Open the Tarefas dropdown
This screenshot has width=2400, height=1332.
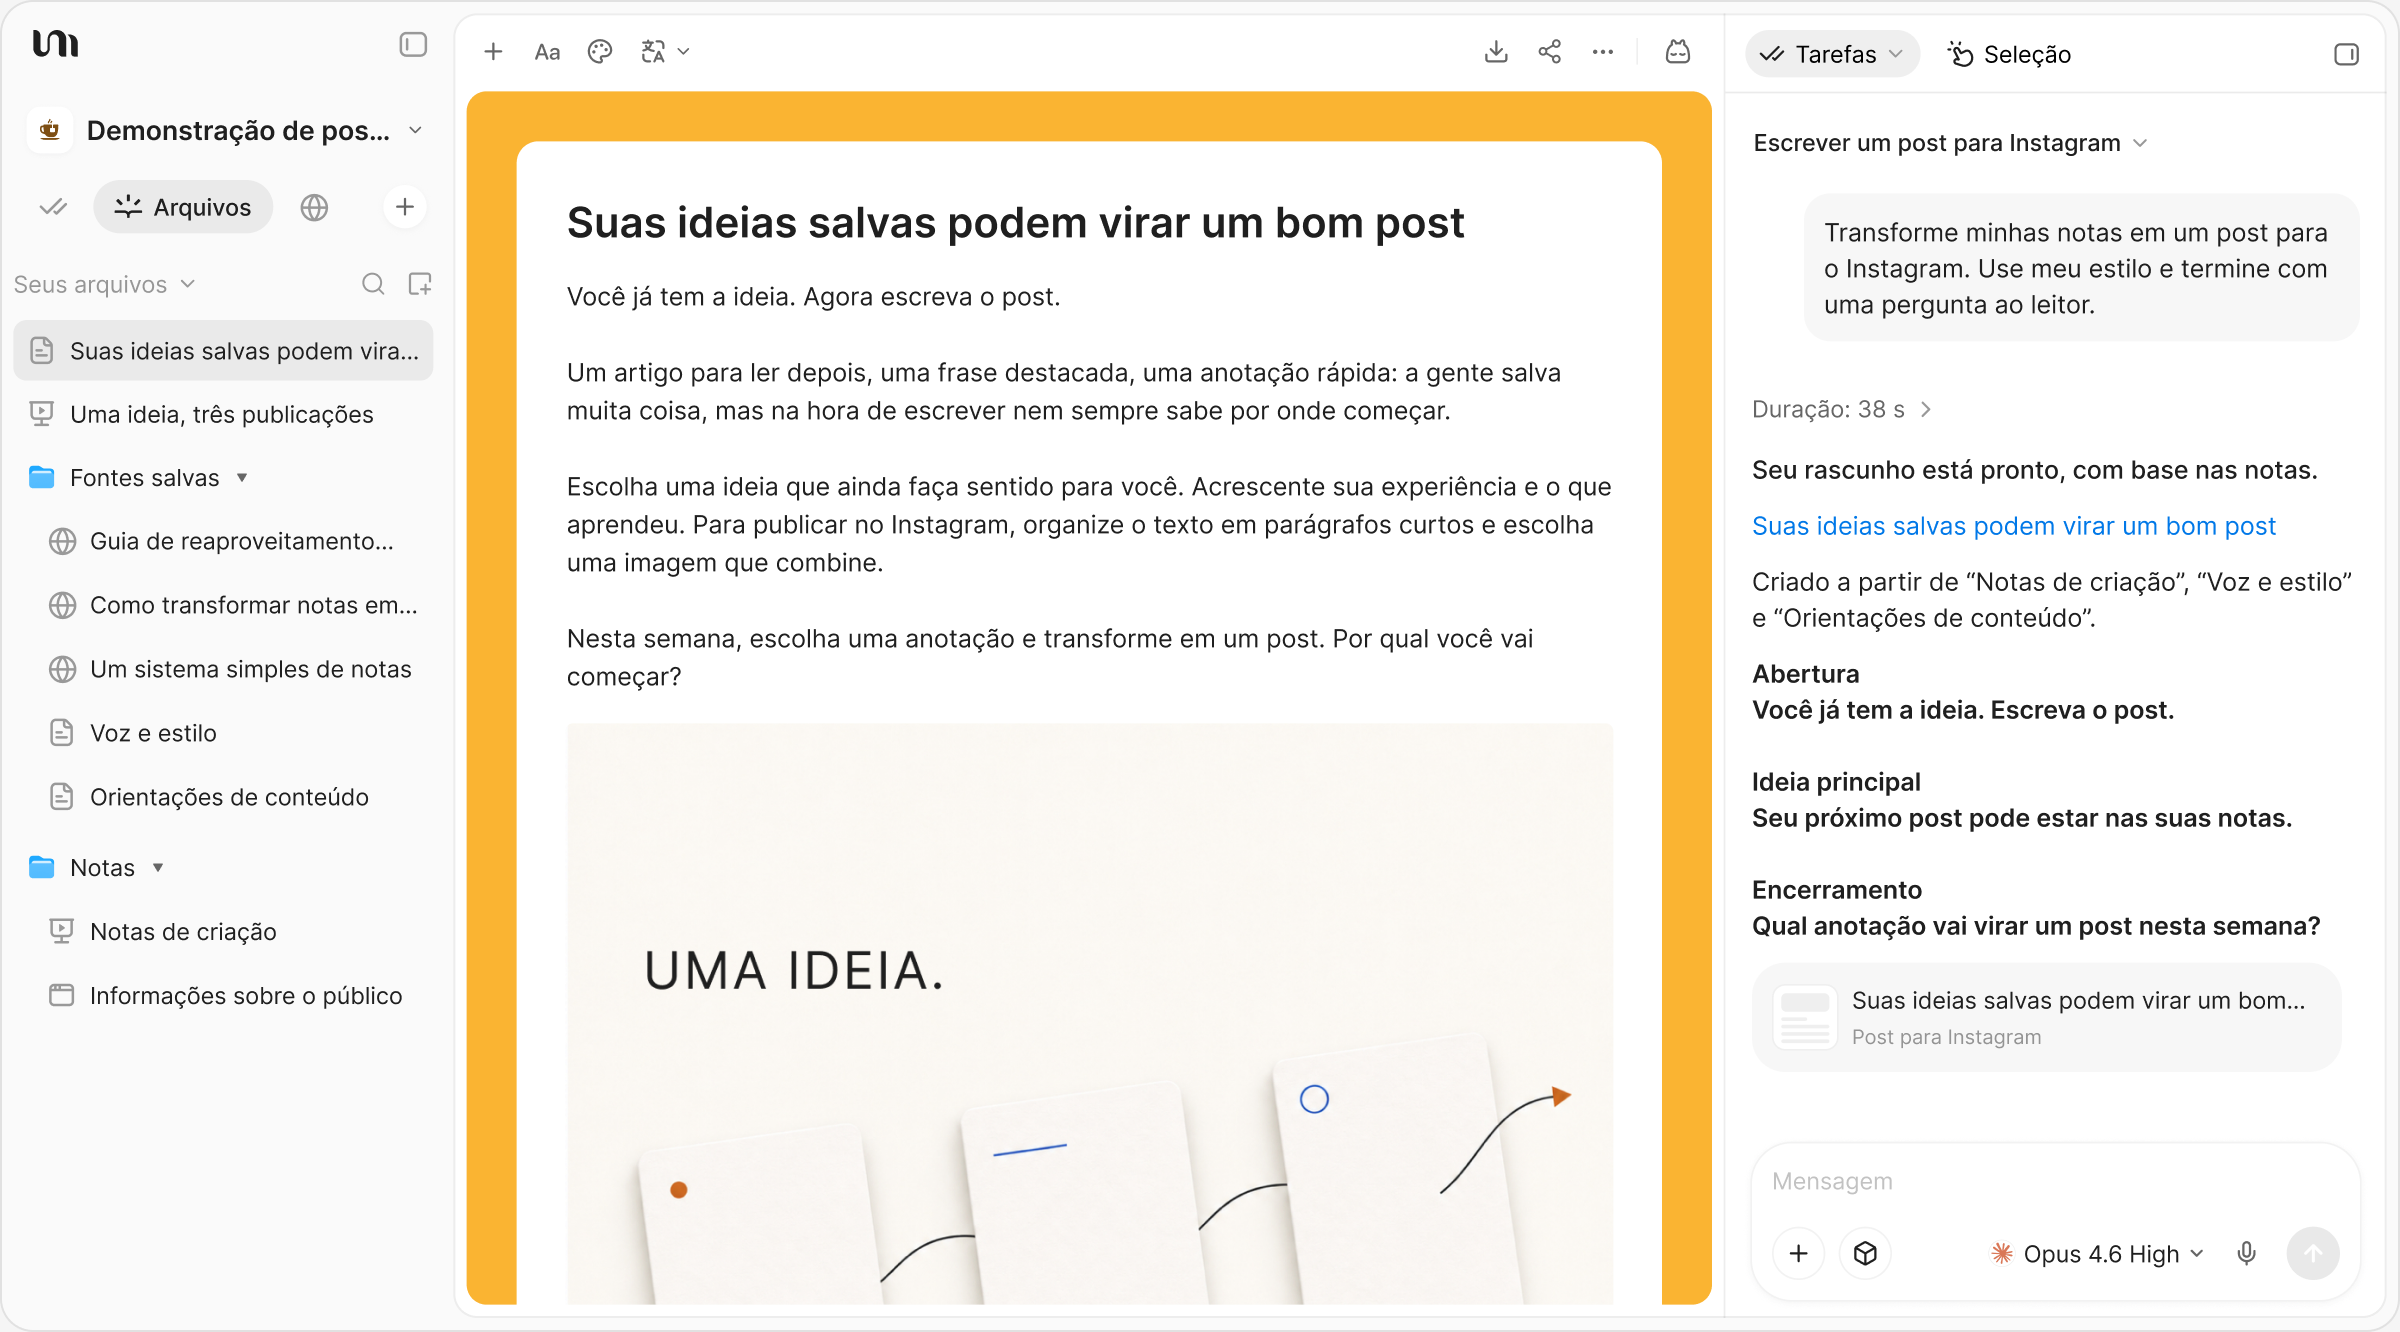click(1832, 54)
